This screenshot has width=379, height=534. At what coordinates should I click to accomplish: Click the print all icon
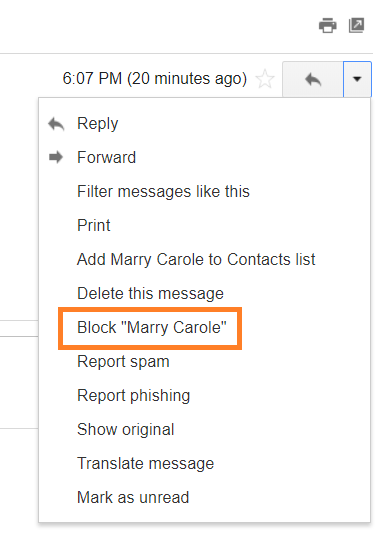(x=328, y=26)
